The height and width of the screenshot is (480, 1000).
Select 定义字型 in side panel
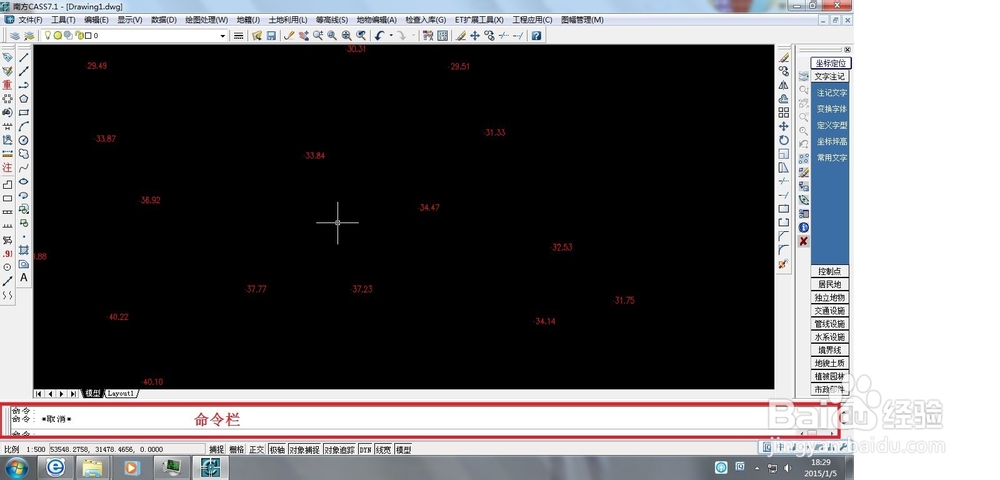pos(832,126)
